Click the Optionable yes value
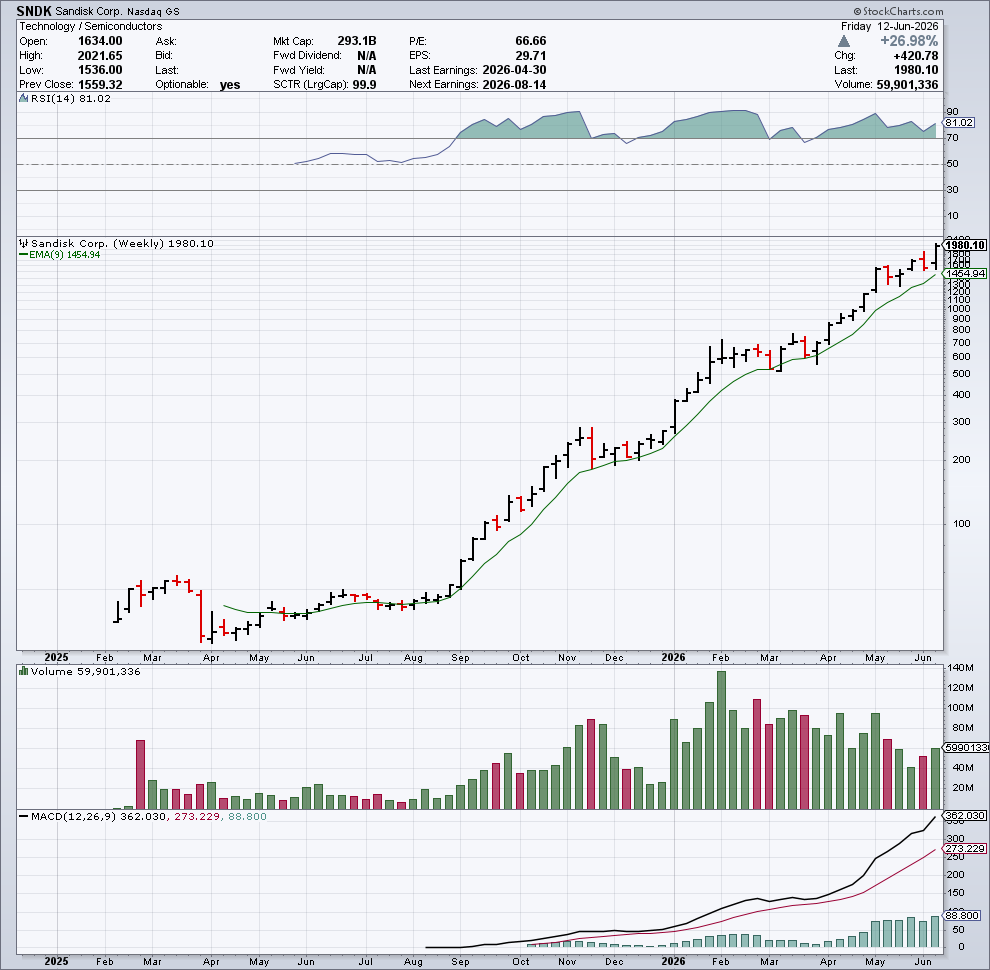Image resolution: width=990 pixels, height=970 pixels. point(230,85)
